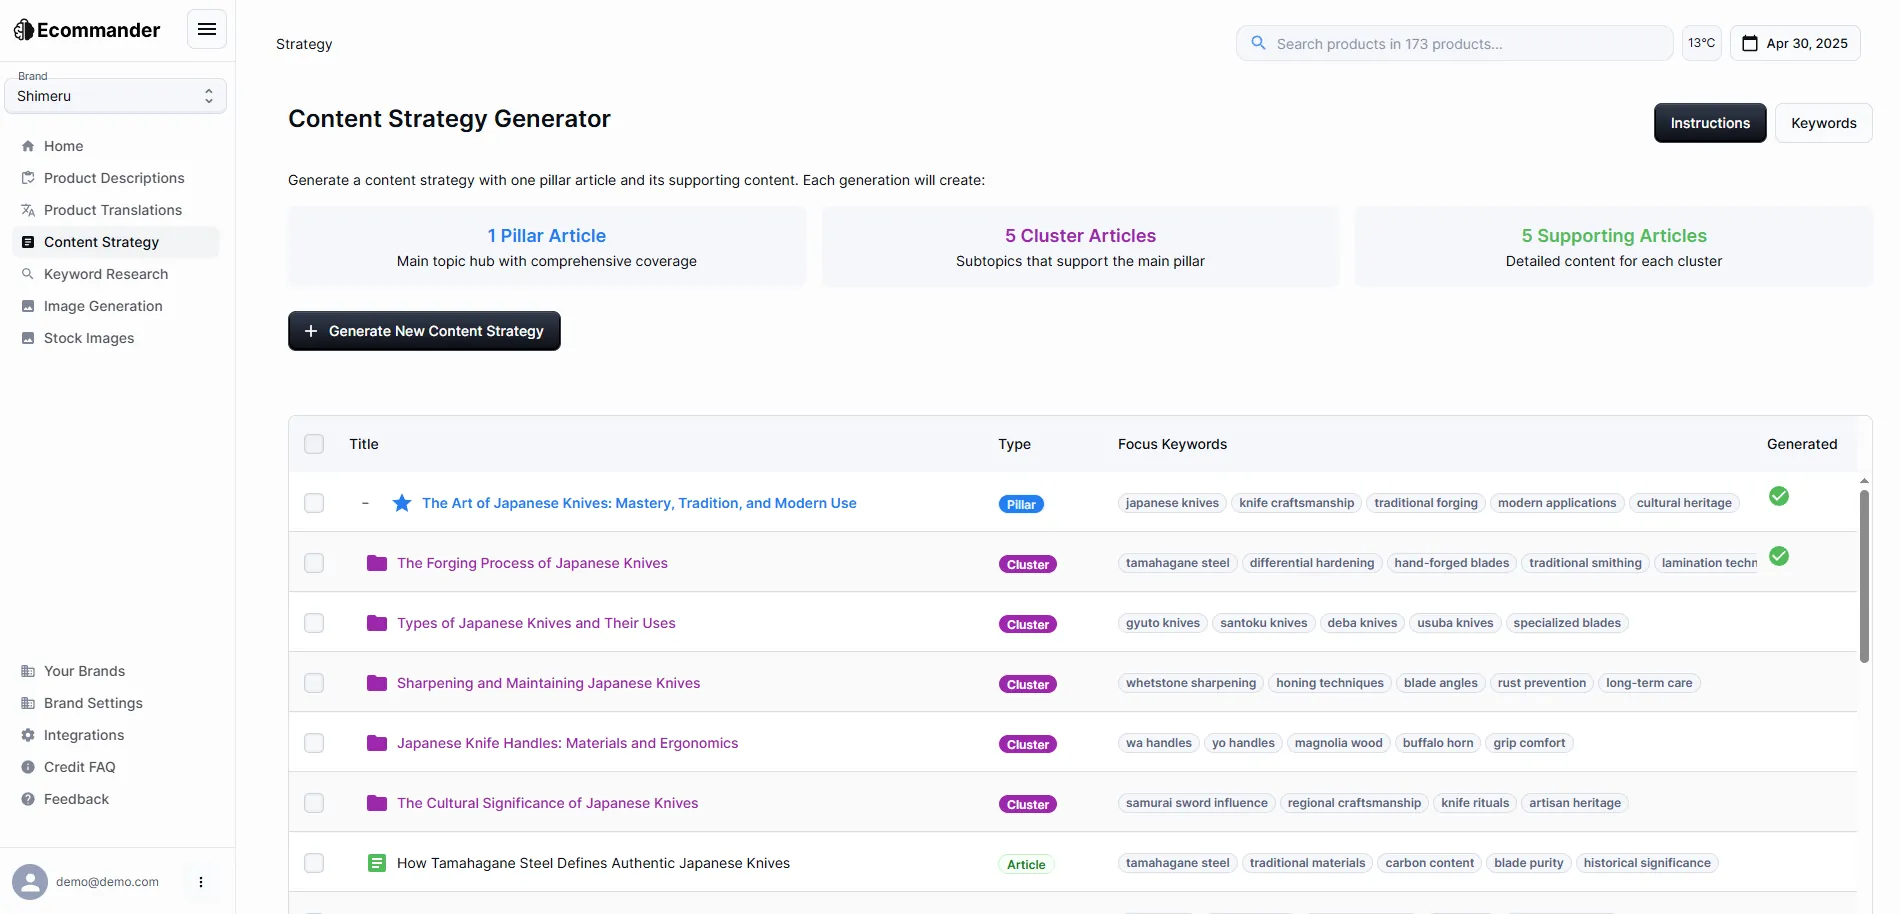Open the calendar date picker icon
Screen dimensions: 1900x914
[1750, 44]
